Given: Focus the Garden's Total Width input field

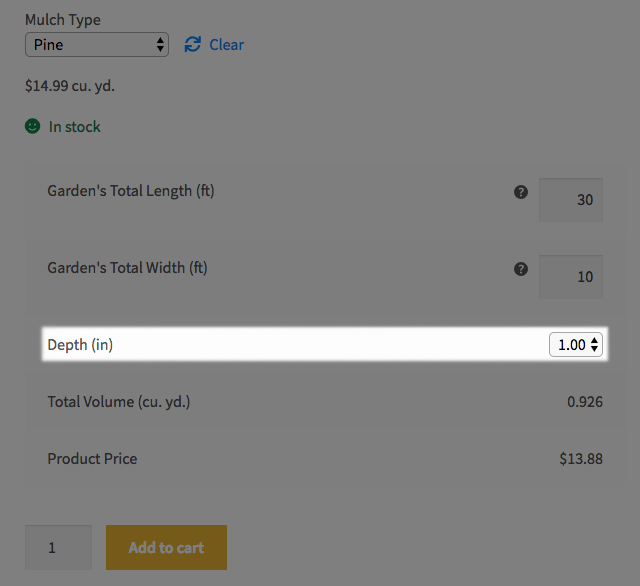Looking at the screenshot, I should tap(571, 276).
